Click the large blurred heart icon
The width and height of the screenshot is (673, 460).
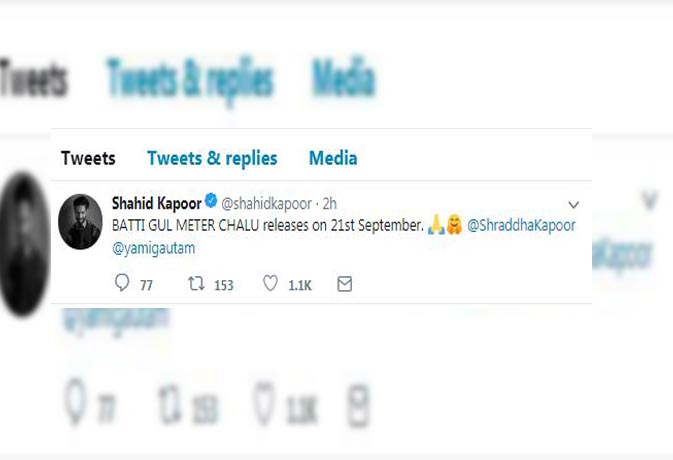263,402
